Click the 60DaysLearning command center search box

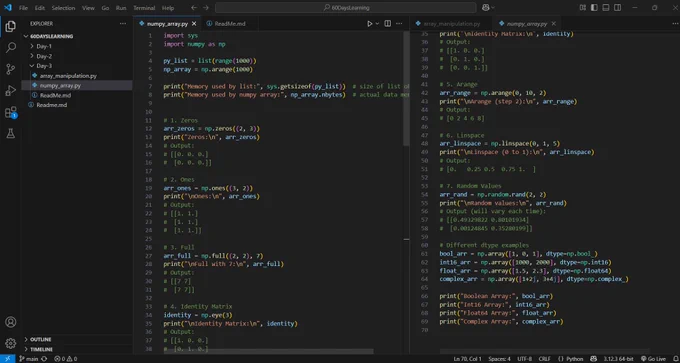coord(346,8)
